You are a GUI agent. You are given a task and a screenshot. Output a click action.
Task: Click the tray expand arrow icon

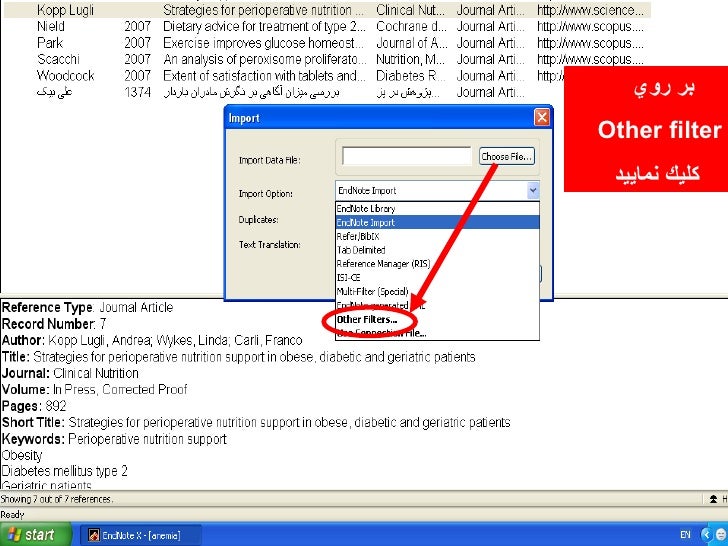706,535
